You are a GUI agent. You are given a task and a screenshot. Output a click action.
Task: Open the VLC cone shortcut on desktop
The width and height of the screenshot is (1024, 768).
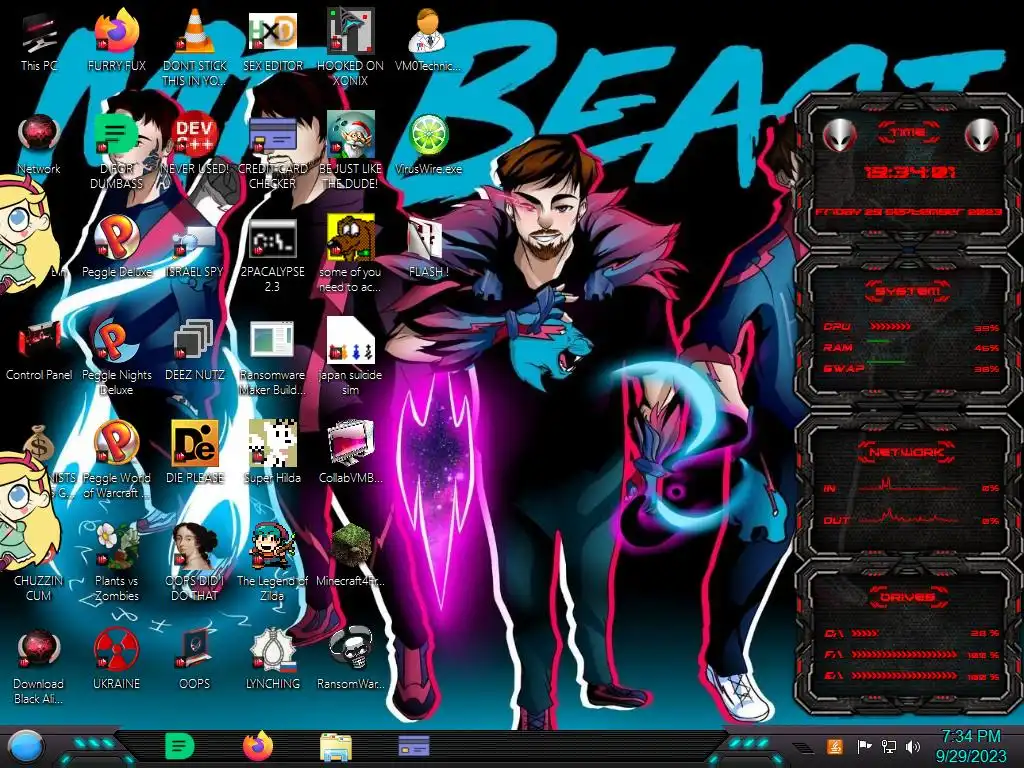click(195, 47)
